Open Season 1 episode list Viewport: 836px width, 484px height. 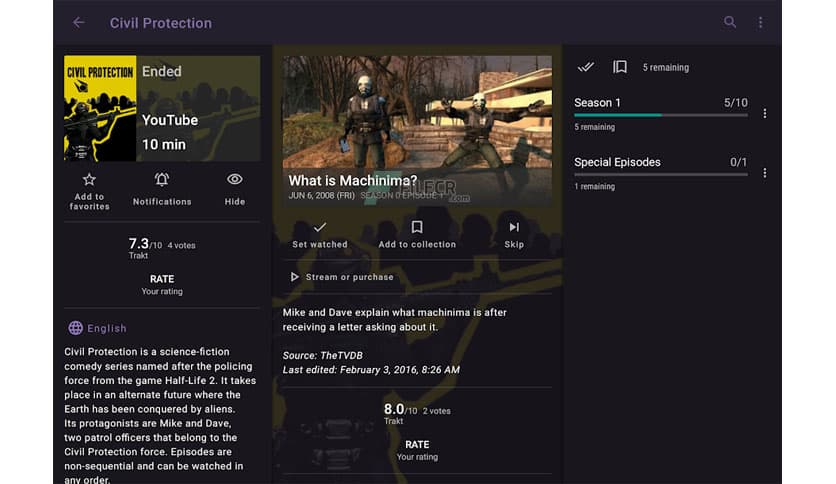[598, 102]
